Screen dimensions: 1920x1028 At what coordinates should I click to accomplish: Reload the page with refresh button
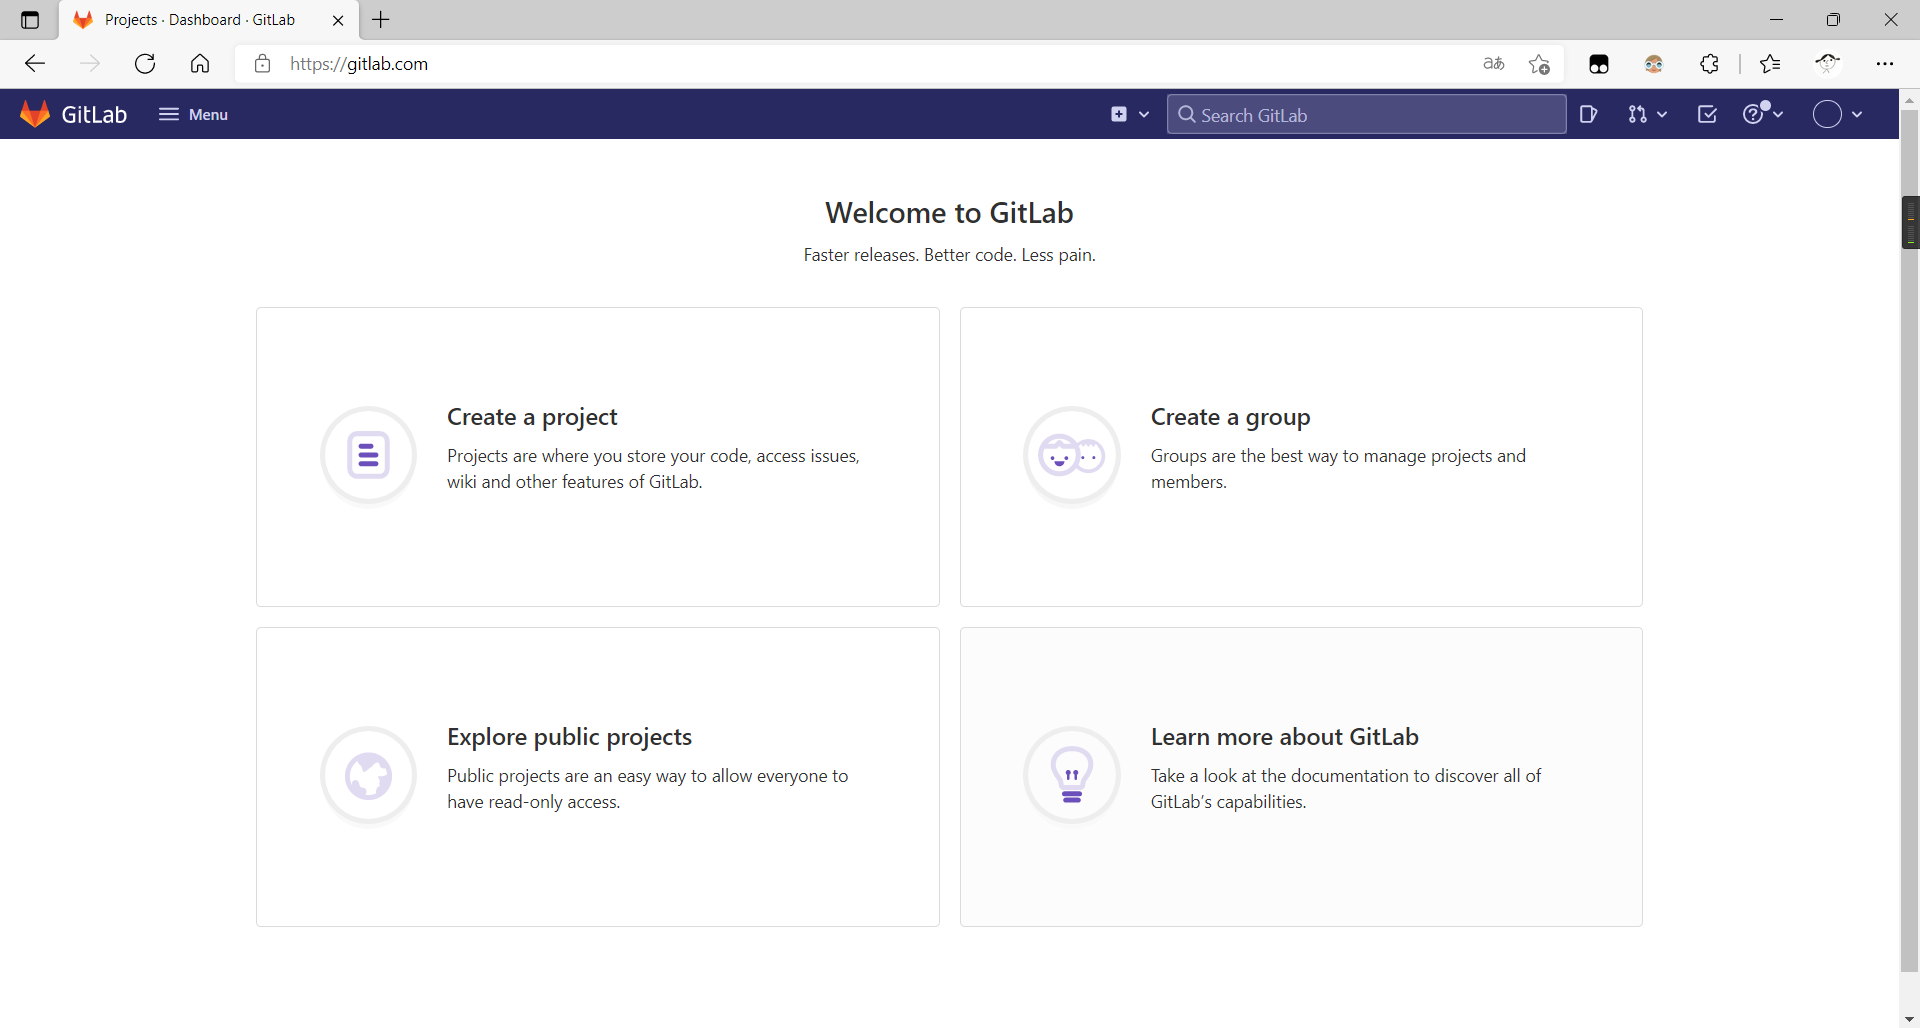point(145,64)
